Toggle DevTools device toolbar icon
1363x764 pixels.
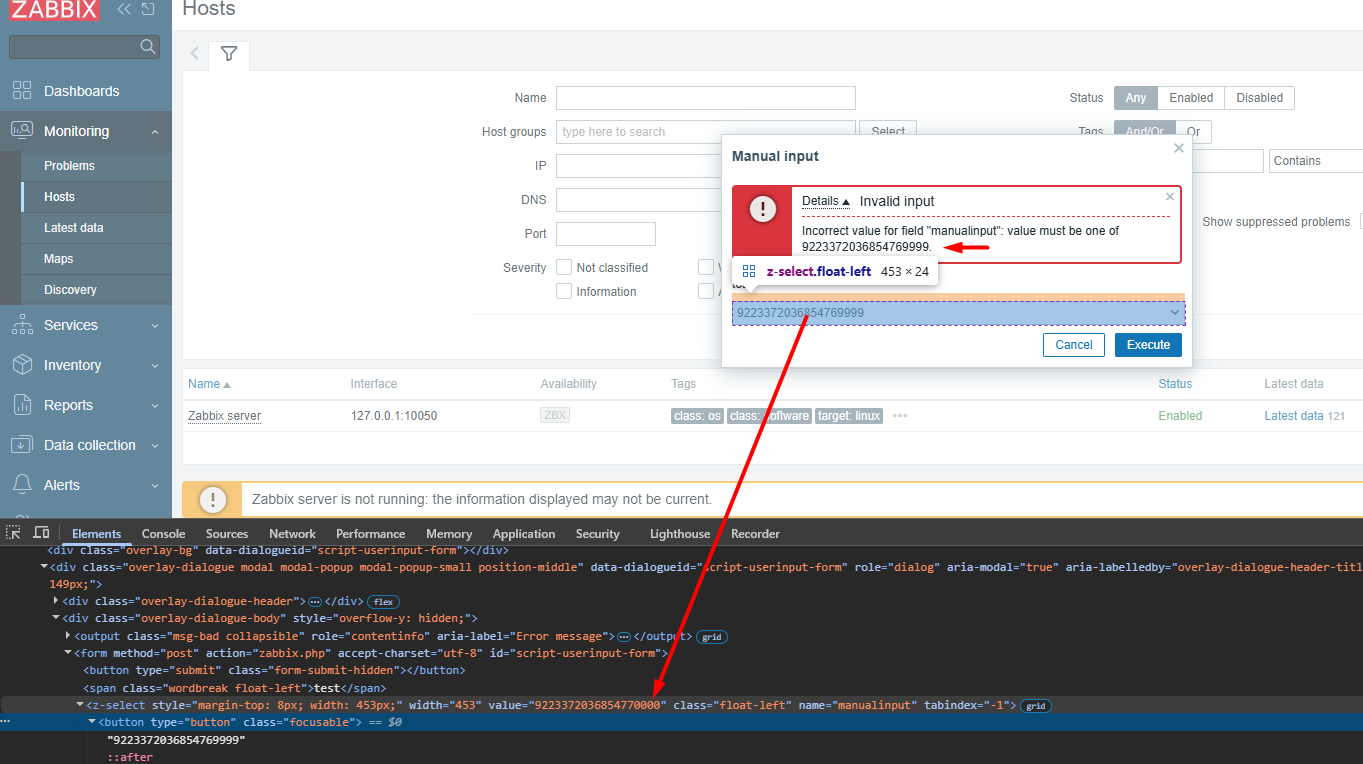[x=41, y=533]
